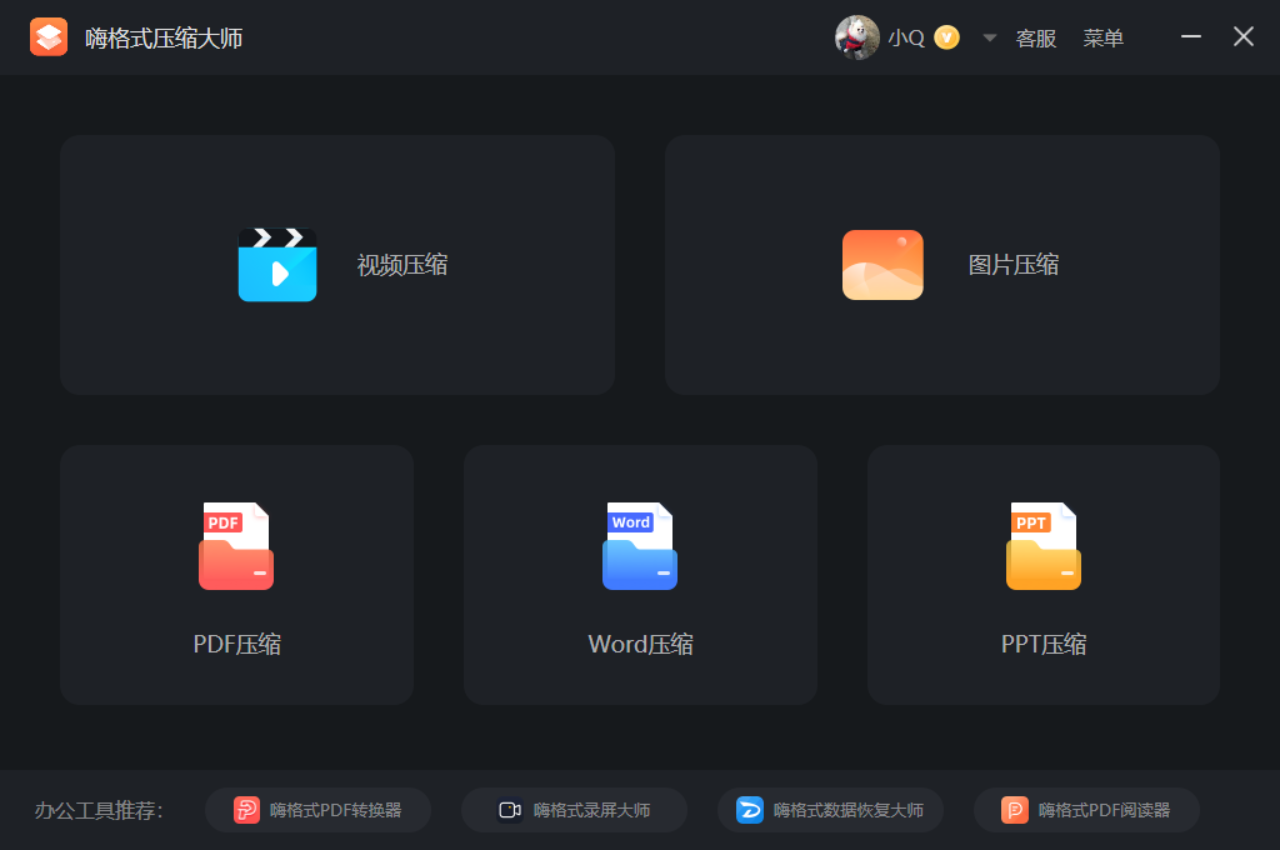
Task: Select the 图片压缩 label
Action: pyautogui.click(x=1013, y=265)
